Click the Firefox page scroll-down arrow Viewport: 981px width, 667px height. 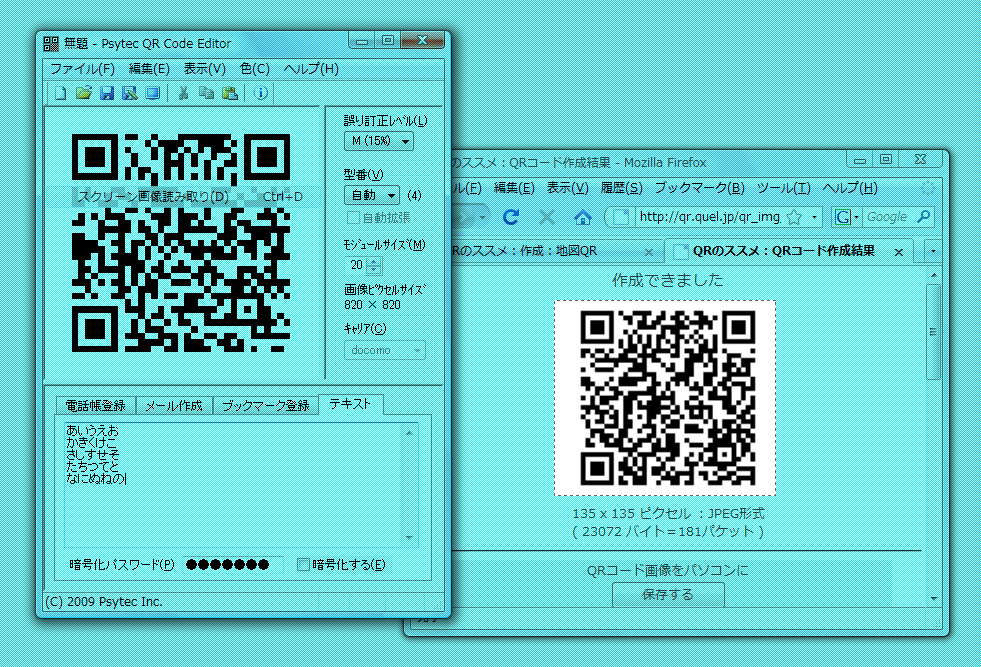[x=933, y=598]
